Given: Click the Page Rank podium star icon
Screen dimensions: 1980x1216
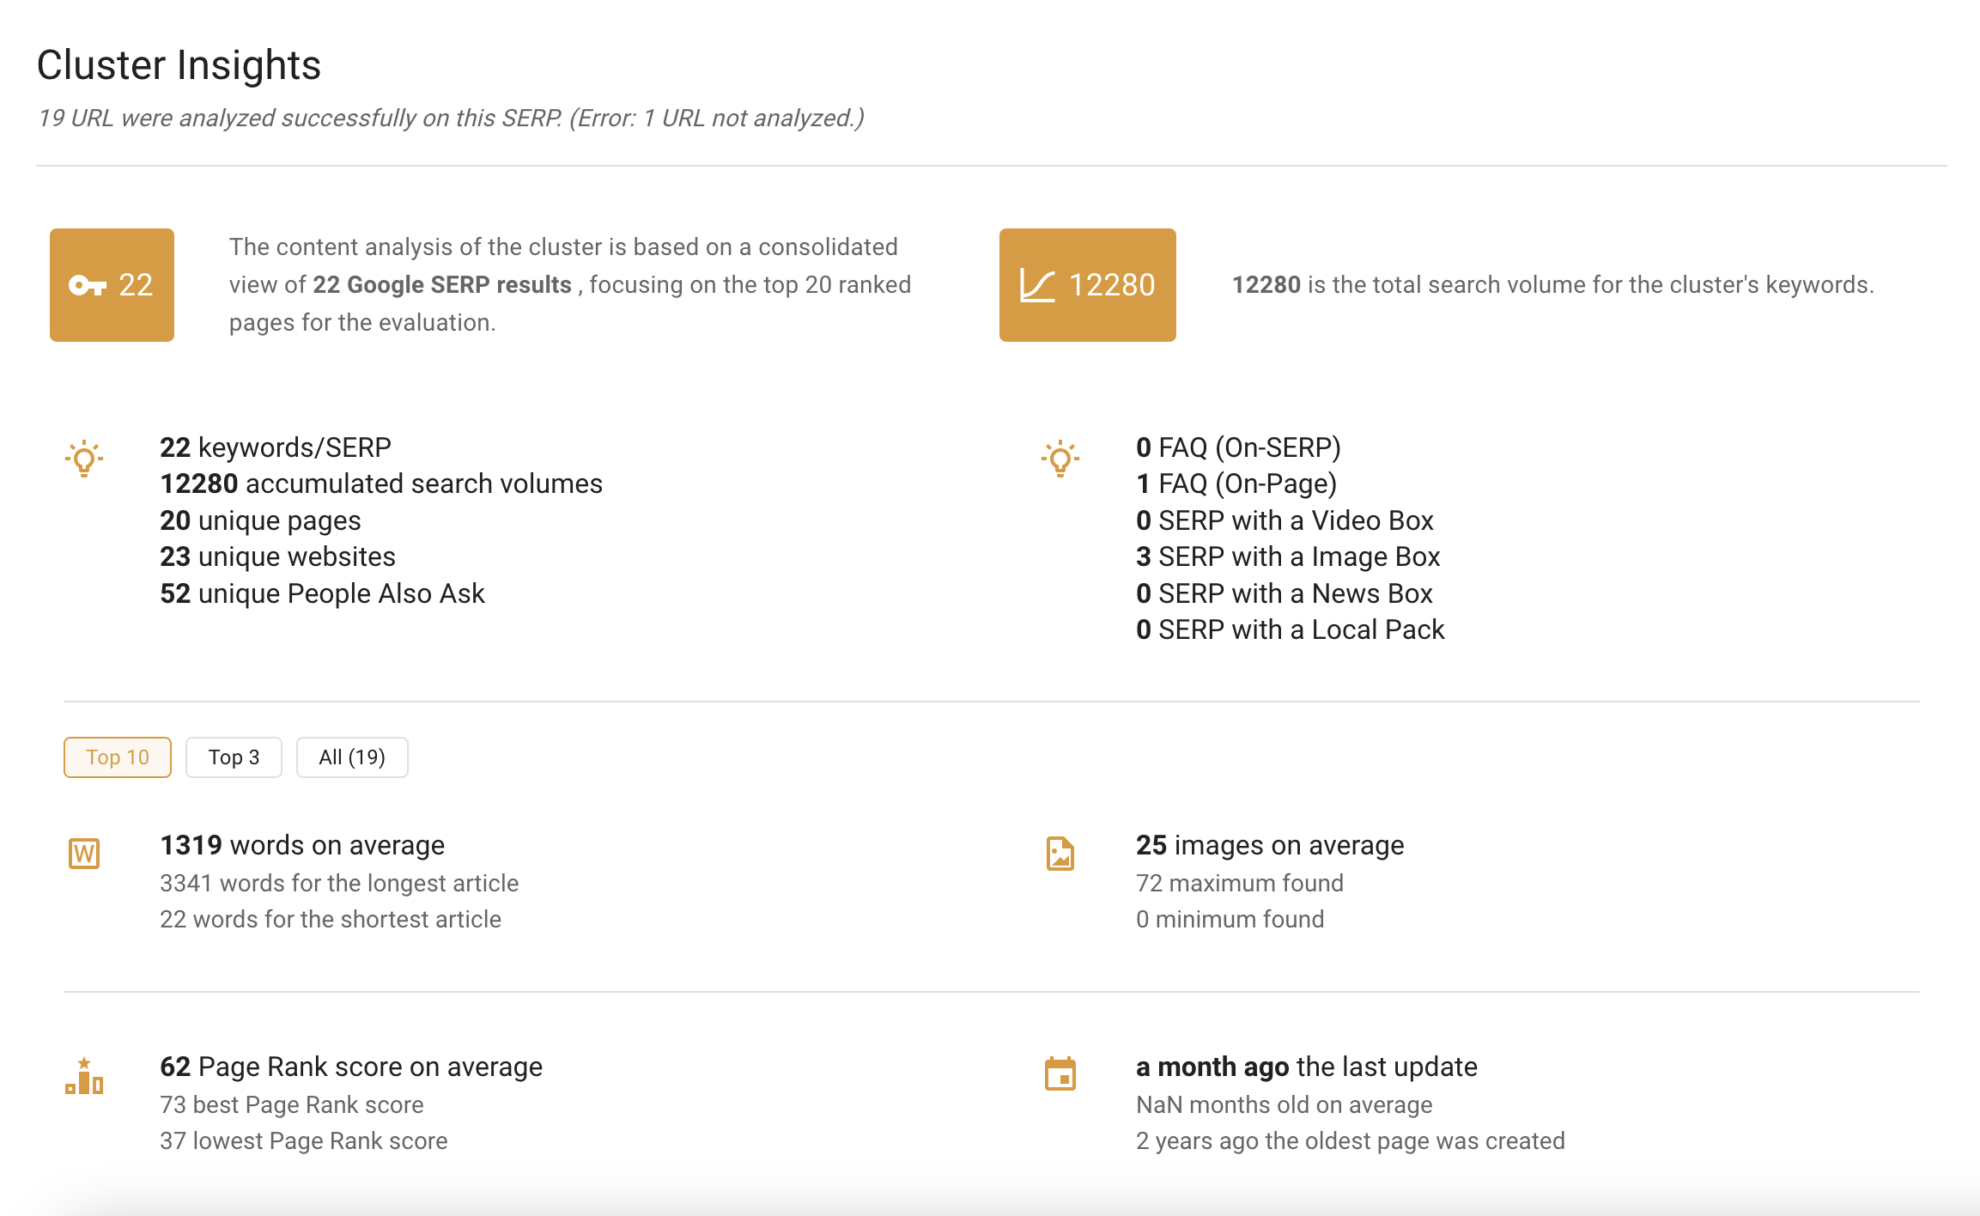Looking at the screenshot, I should click(x=84, y=1076).
